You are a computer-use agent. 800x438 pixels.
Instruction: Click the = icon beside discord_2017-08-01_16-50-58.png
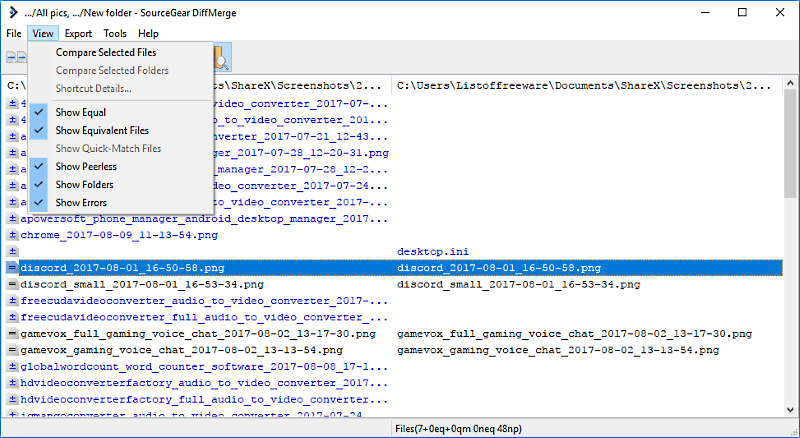coord(13,268)
